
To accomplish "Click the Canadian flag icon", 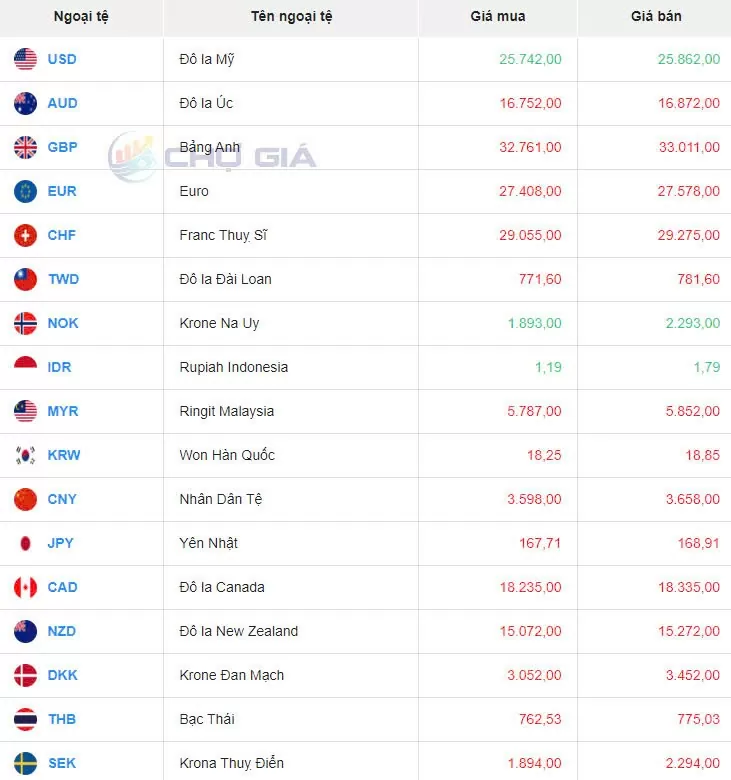I will pos(25,587).
